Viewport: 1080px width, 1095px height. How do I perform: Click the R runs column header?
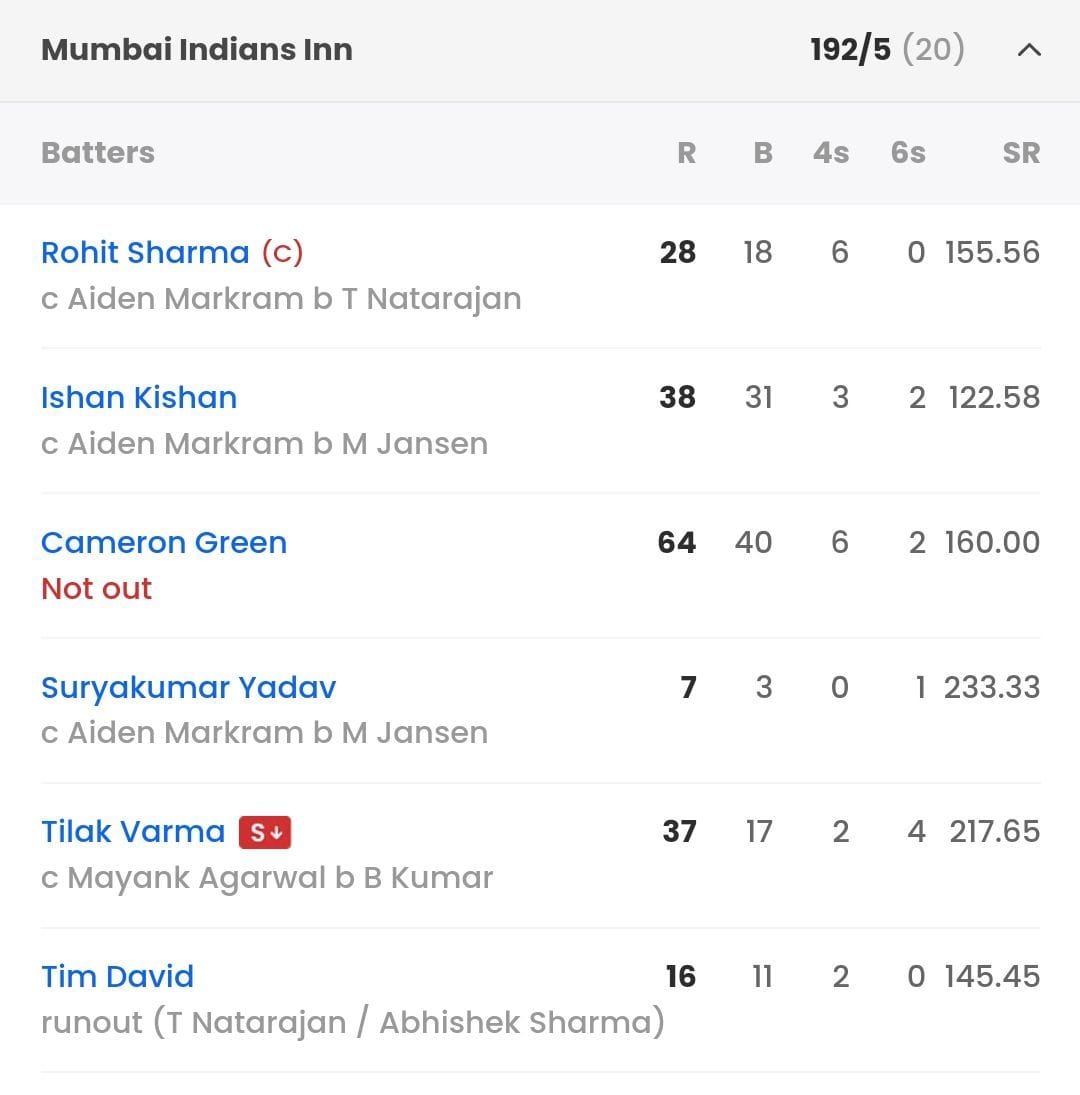coord(687,152)
